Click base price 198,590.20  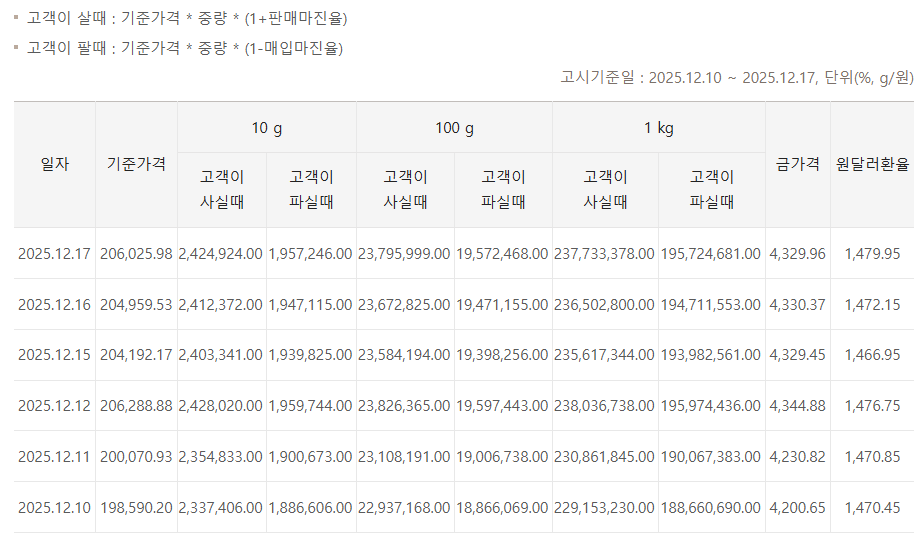pos(136,508)
